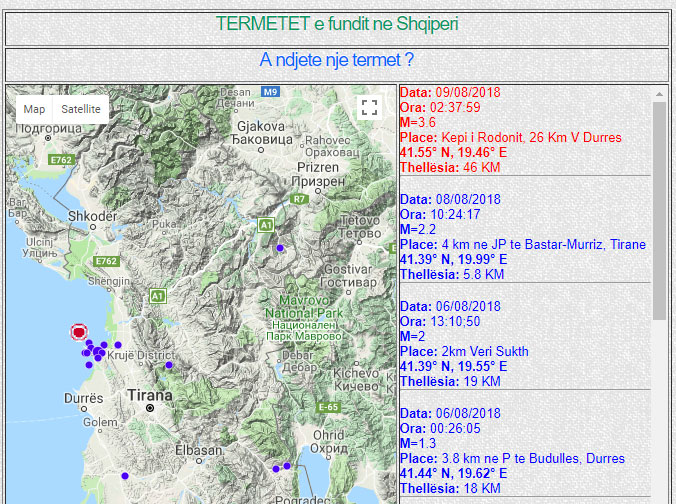This screenshot has width=676, height=504.
Task: Select the Map view type
Action: point(34,109)
